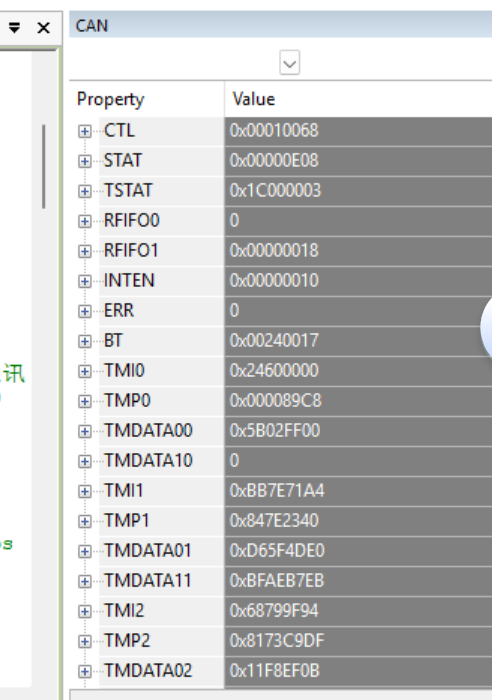492x700 pixels.
Task: Select the TMI1 property name
Action: [124, 491]
